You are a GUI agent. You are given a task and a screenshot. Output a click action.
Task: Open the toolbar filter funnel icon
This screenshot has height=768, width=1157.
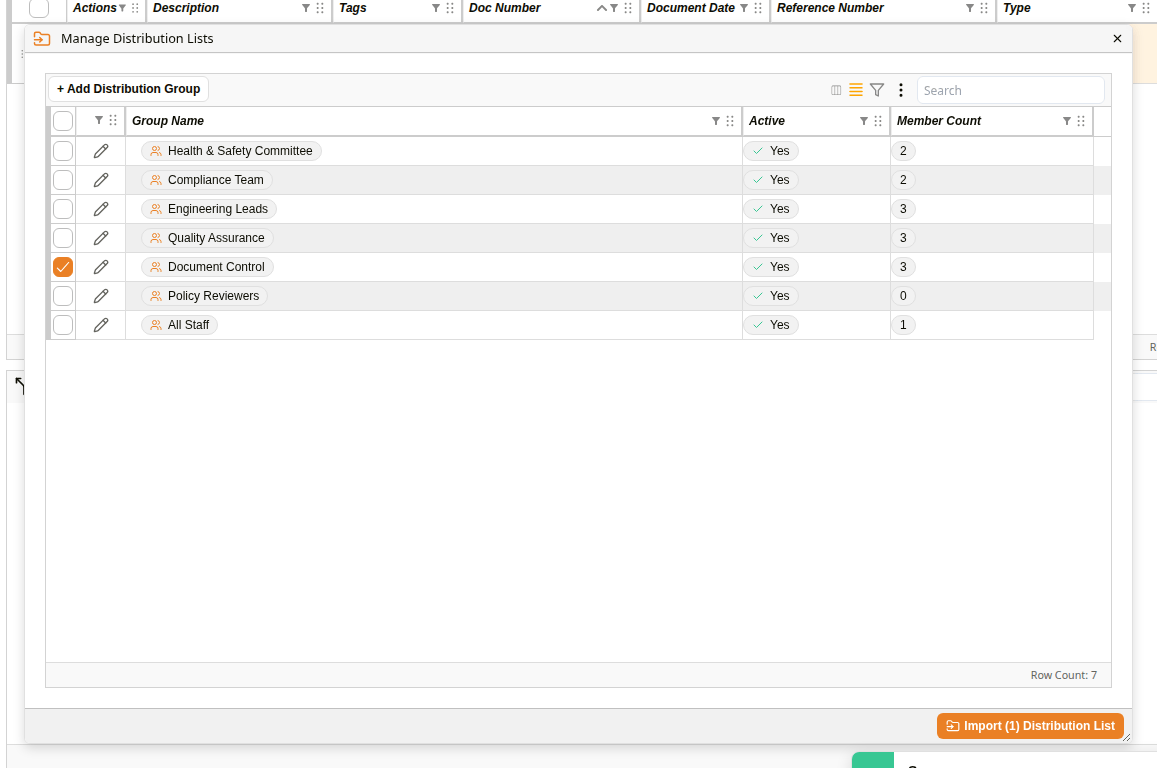tap(877, 90)
